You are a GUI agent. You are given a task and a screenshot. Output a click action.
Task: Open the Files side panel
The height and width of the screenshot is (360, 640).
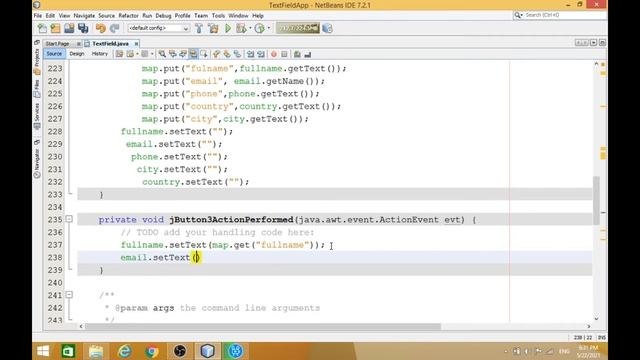click(x=37, y=89)
